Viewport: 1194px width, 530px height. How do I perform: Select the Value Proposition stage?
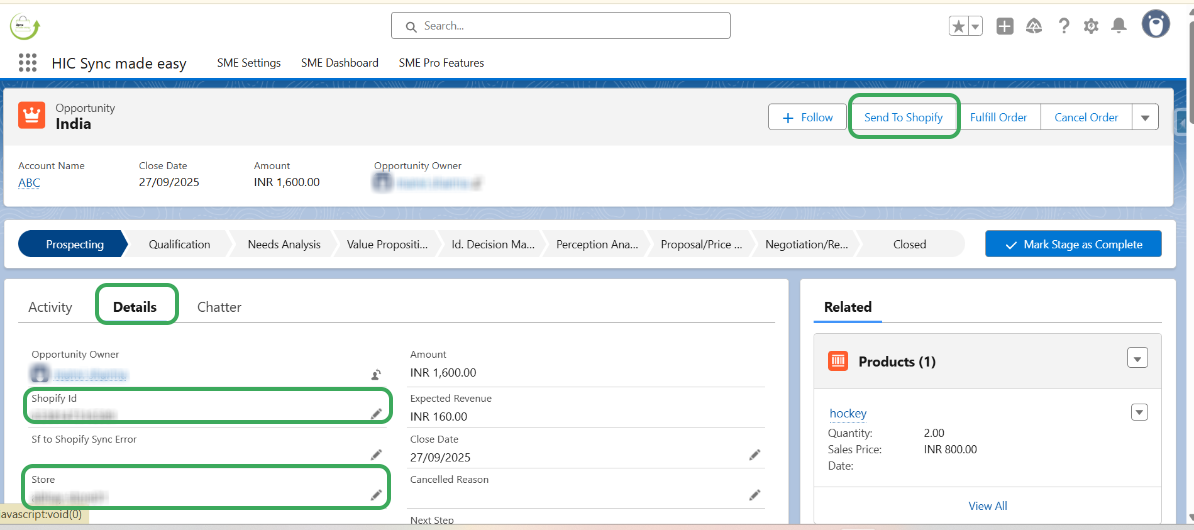click(387, 244)
